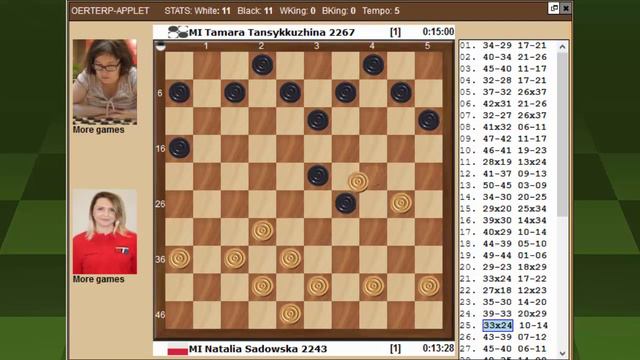Pick the black piece on square 6
This screenshot has width=640, height=360.
coord(179,92)
